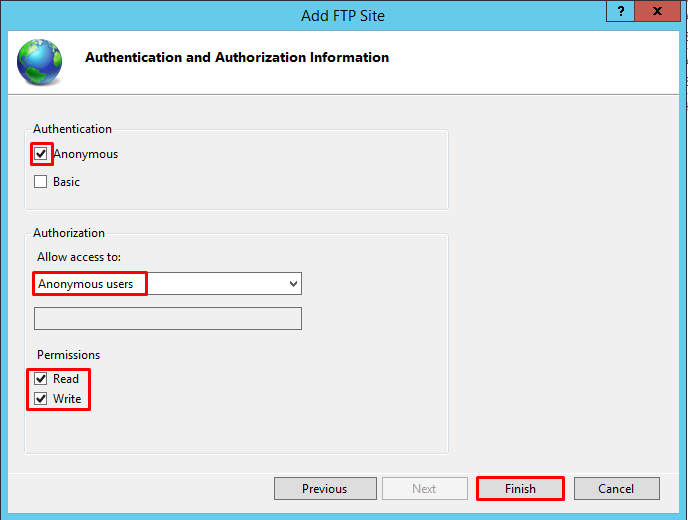Click the empty field below the dropdown
Viewport: 688px width, 520px height.
[168, 319]
